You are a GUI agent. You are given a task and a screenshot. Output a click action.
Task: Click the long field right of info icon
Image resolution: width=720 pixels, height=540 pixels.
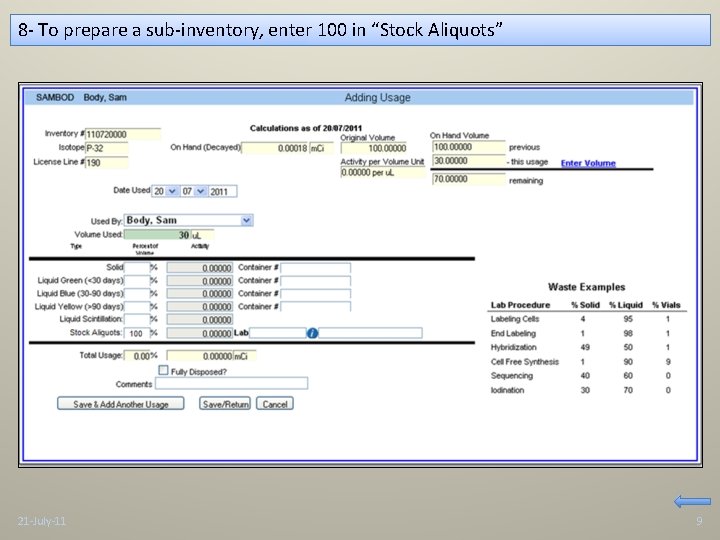click(x=370, y=333)
